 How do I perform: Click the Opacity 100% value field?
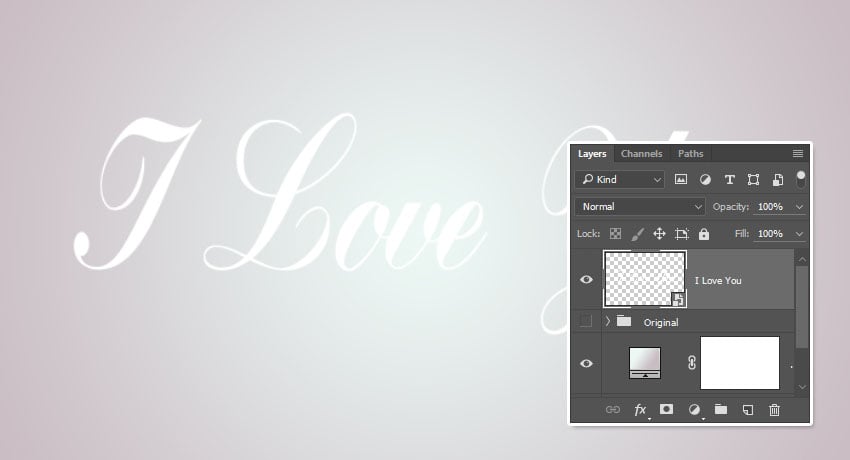coord(772,206)
